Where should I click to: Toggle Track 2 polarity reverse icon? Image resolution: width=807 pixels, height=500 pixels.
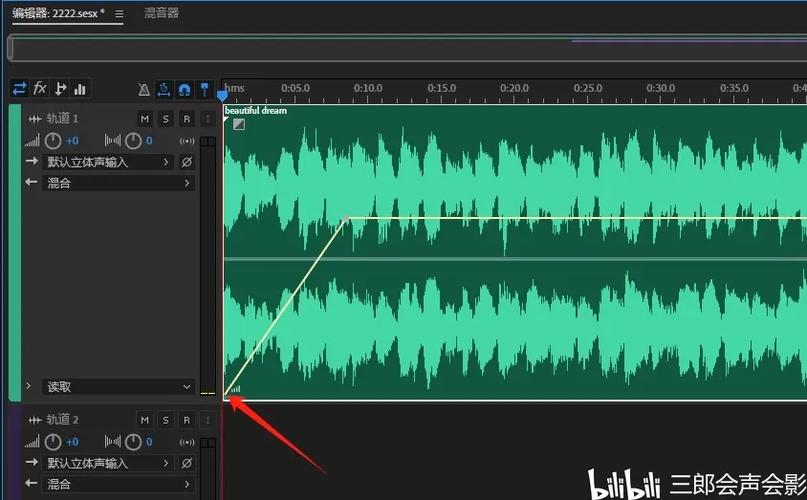click(187, 463)
